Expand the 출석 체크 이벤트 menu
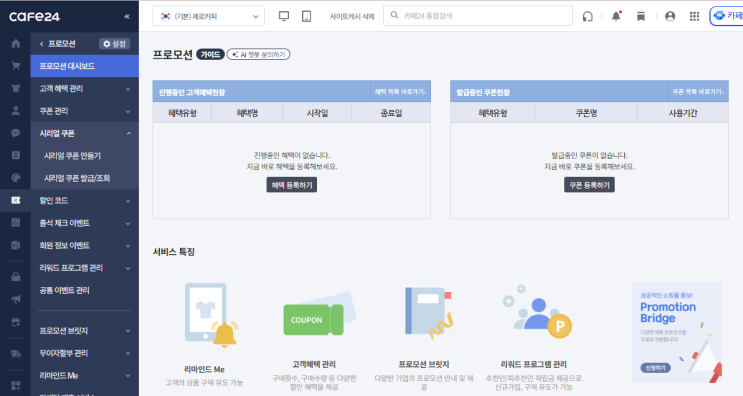743x396 pixels. [x=84, y=223]
